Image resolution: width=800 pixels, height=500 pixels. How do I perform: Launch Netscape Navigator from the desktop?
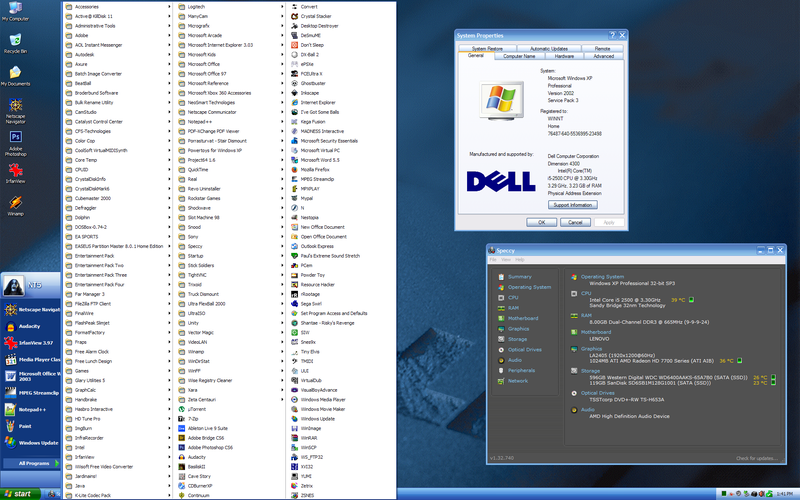(x=15, y=111)
